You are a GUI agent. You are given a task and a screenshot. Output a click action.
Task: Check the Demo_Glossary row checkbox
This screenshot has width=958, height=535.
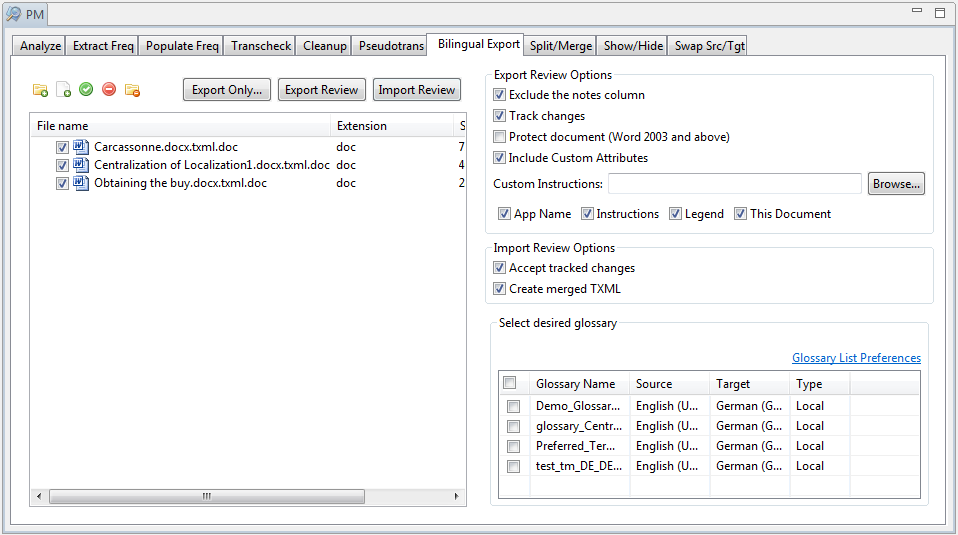tap(513, 406)
